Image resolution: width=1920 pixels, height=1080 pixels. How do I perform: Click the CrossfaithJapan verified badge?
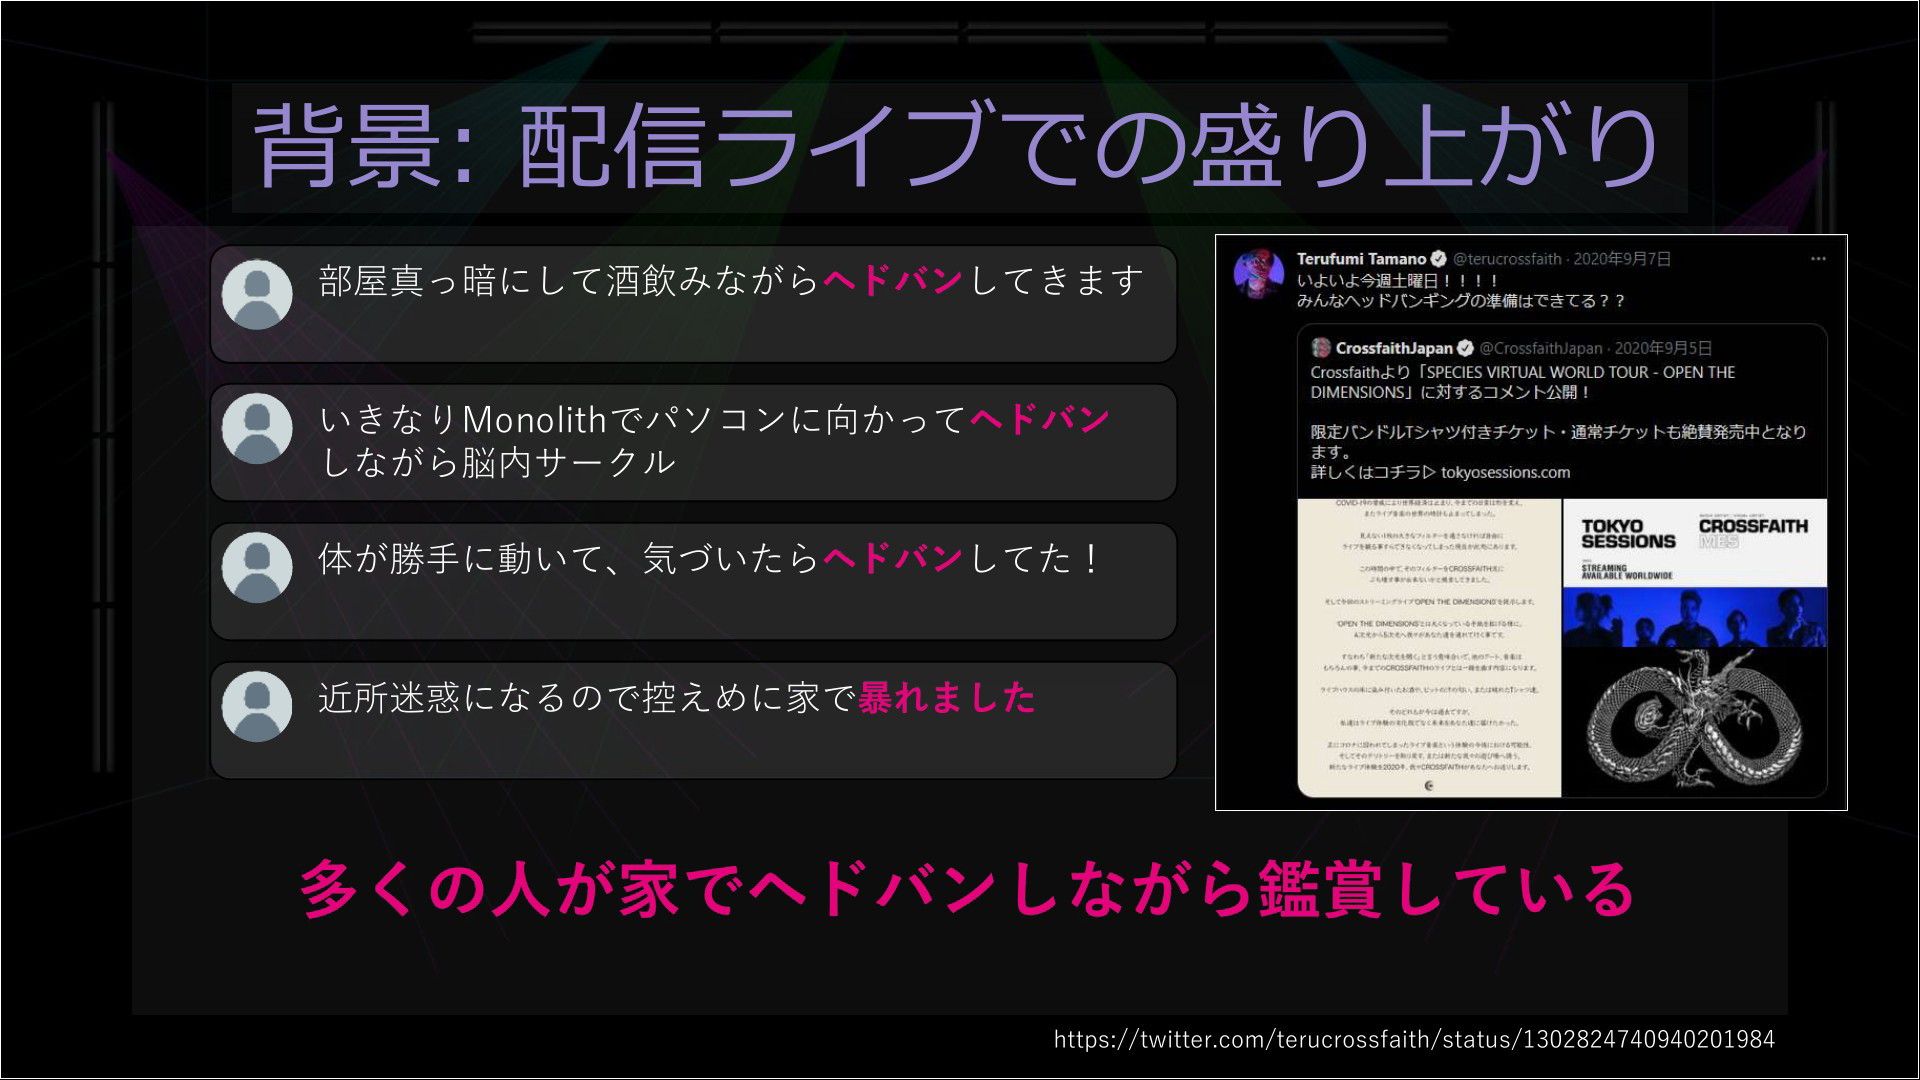click(x=1465, y=348)
